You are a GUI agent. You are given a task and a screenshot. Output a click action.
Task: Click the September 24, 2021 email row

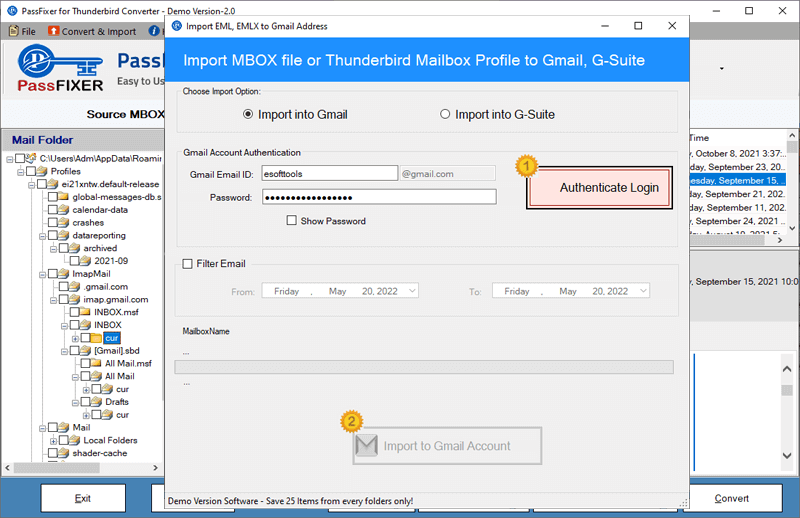[737, 221]
